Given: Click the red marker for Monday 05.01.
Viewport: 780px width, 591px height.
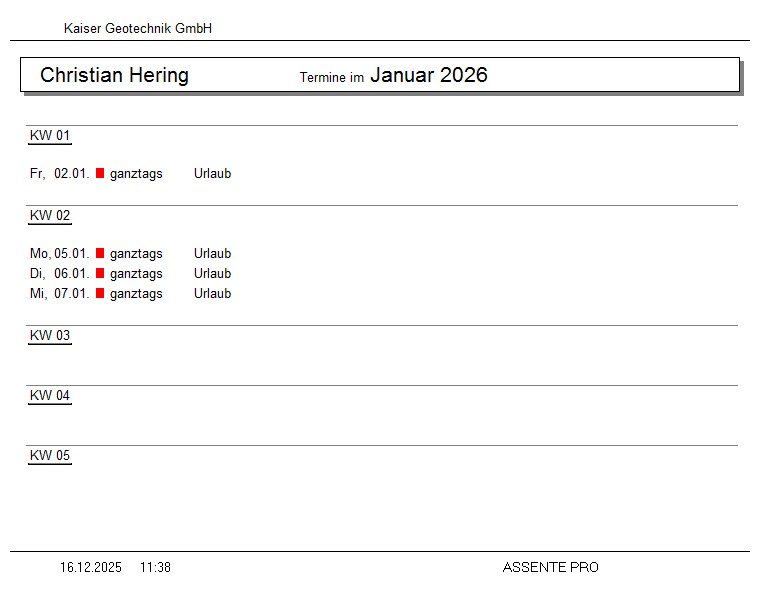Looking at the screenshot, I should (x=100, y=253).
